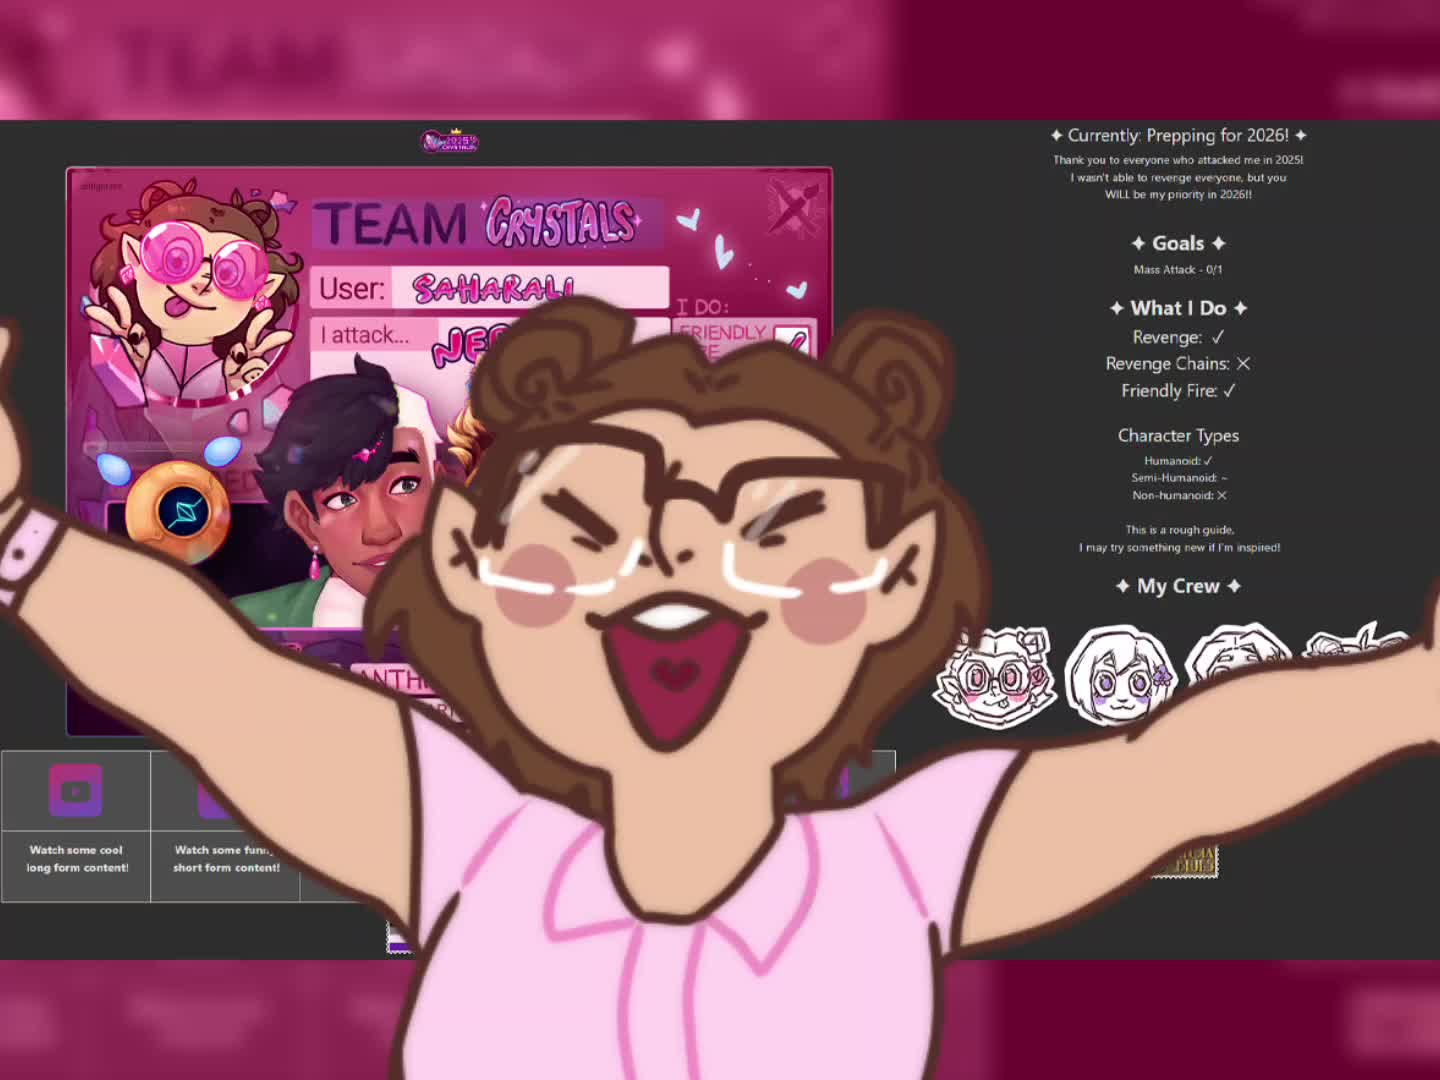The image size is (1440, 1080).
Task: Click the 'This is a rough guide,' note
Action: 1179,530
